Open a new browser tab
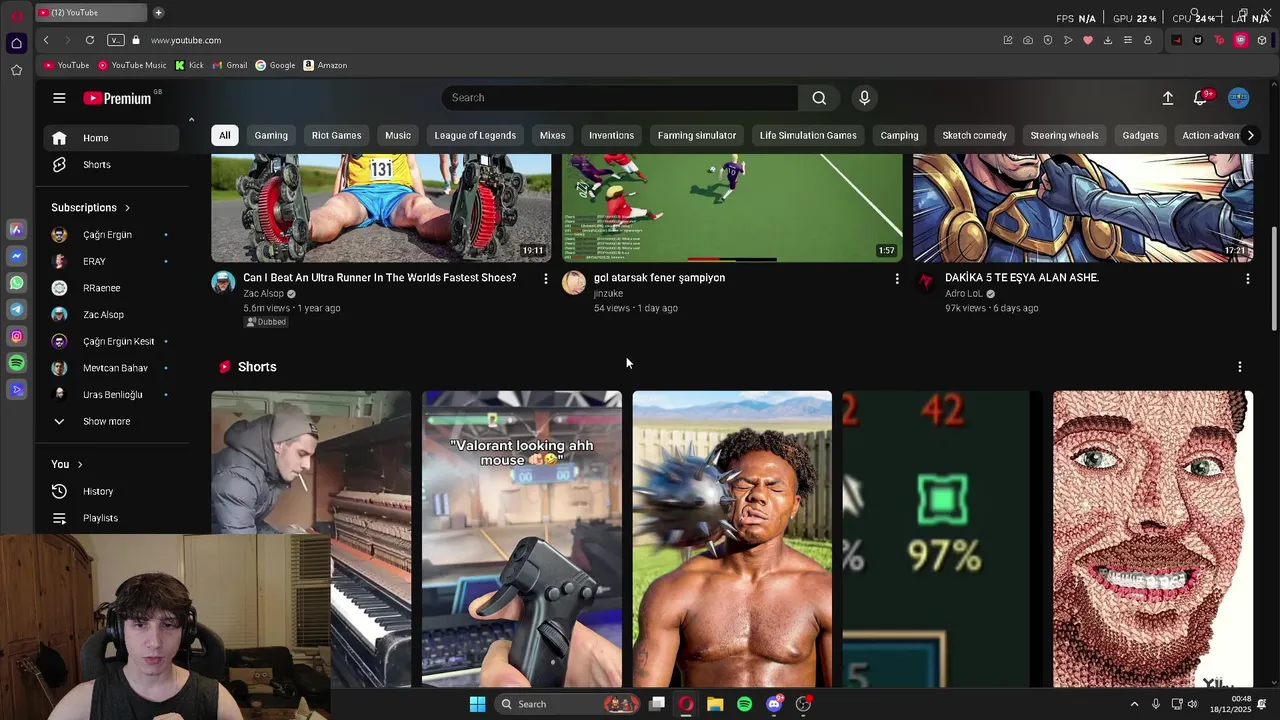Viewport: 1280px width, 720px height. tap(158, 13)
